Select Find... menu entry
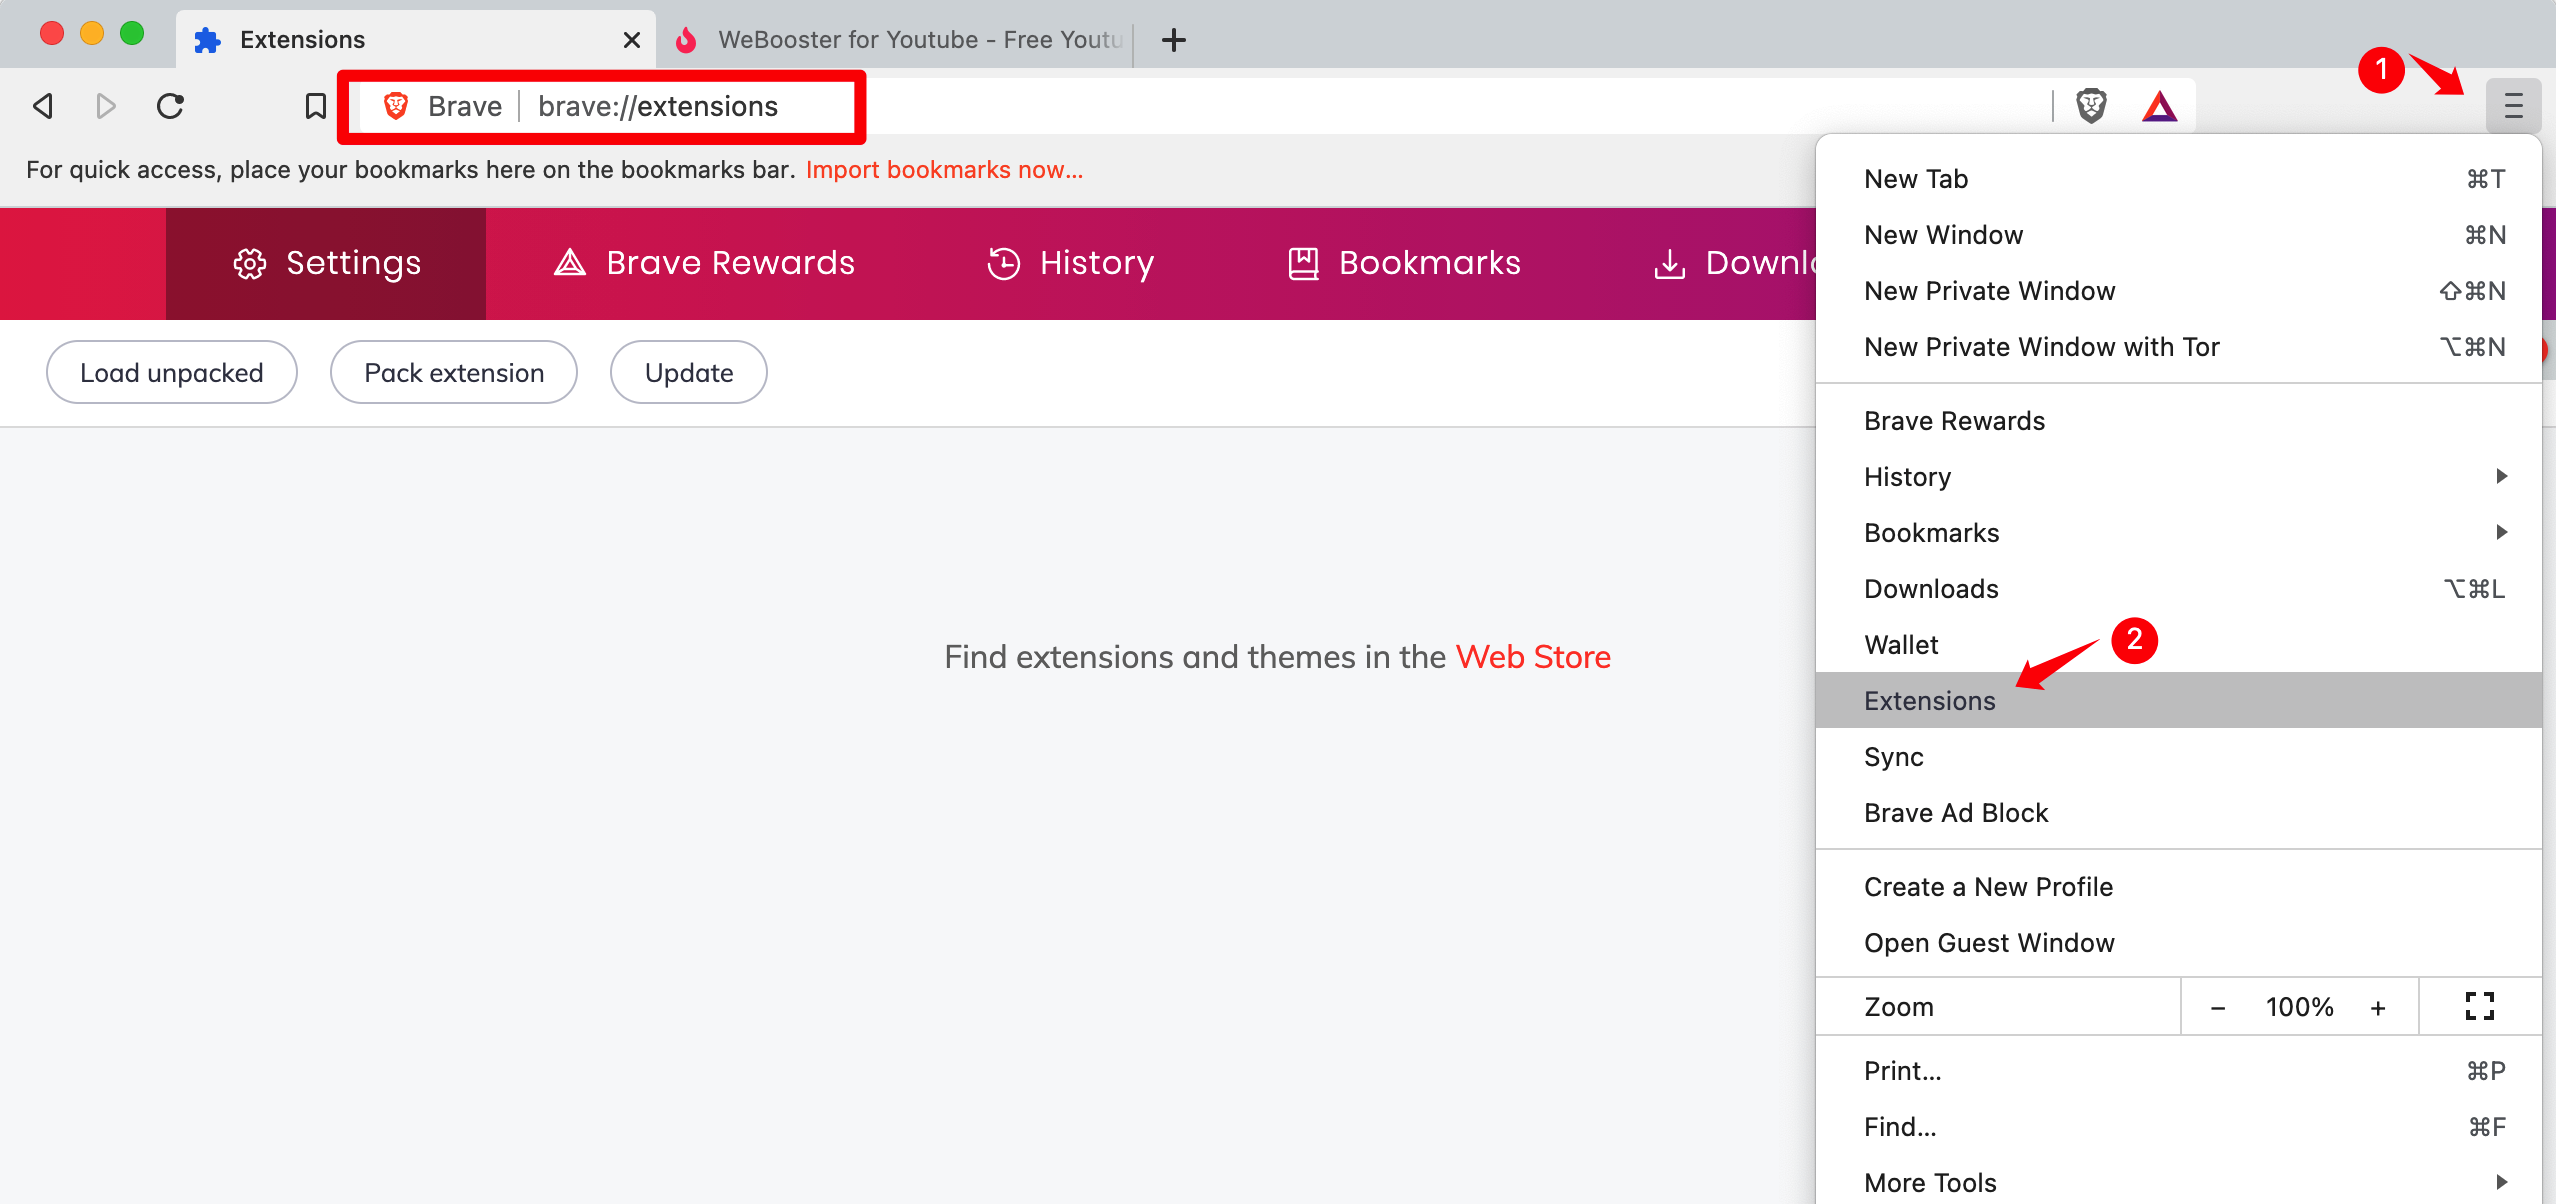Image resolution: width=2556 pixels, height=1204 pixels. coord(2178,1127)
